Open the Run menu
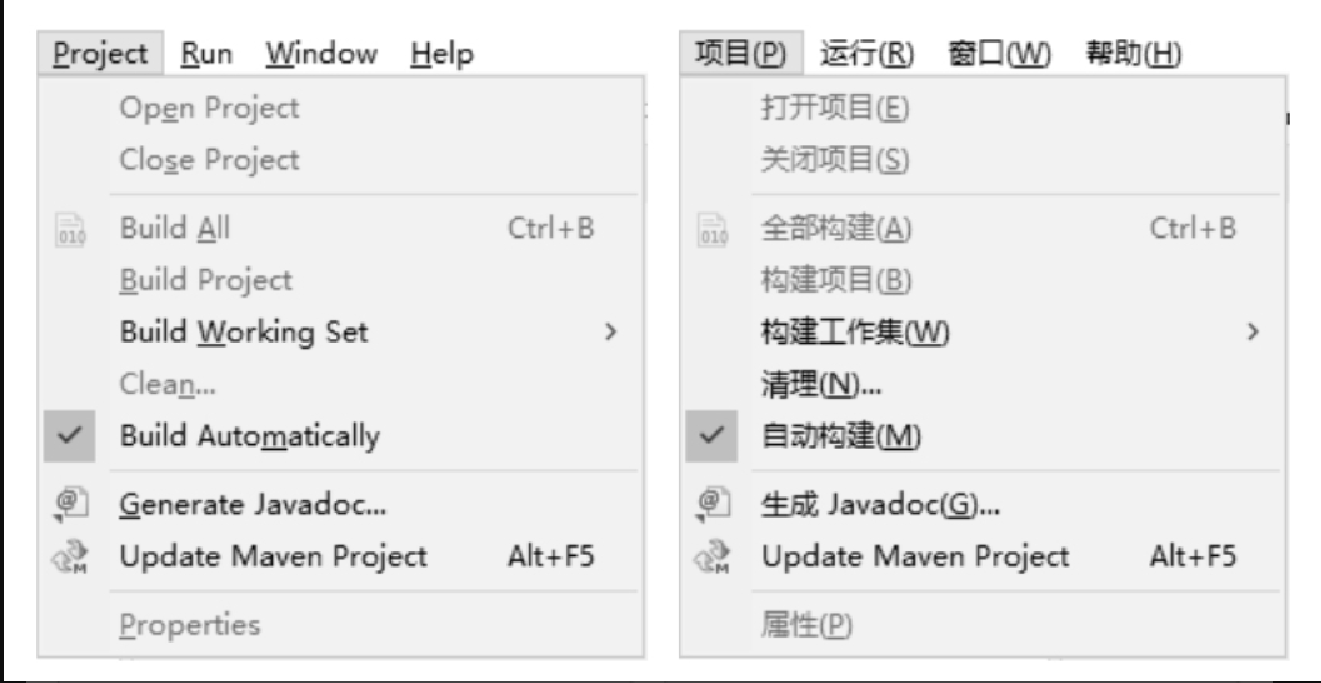 [x=207, y=53]
